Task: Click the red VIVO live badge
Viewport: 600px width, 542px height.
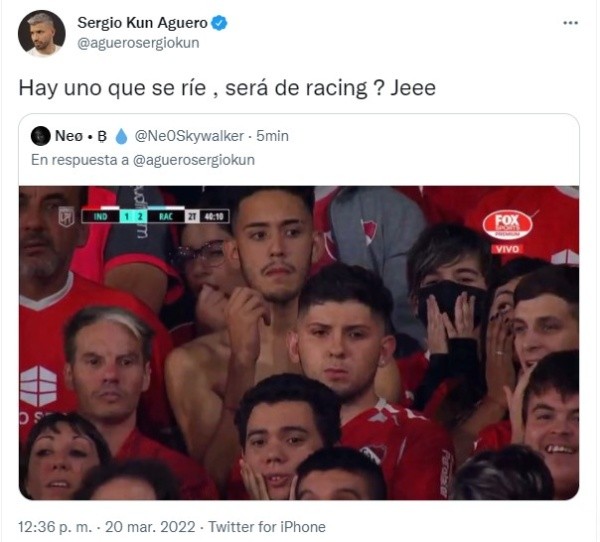Action: point(507,249)
